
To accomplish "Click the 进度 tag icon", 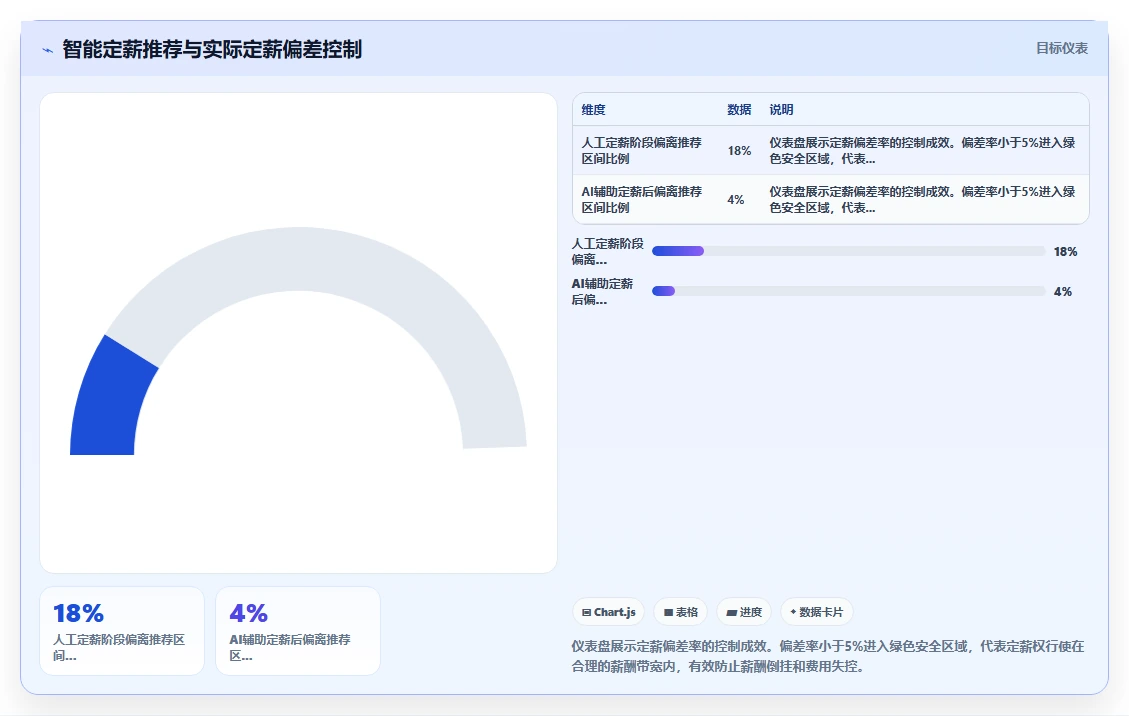I will point(732,612).
